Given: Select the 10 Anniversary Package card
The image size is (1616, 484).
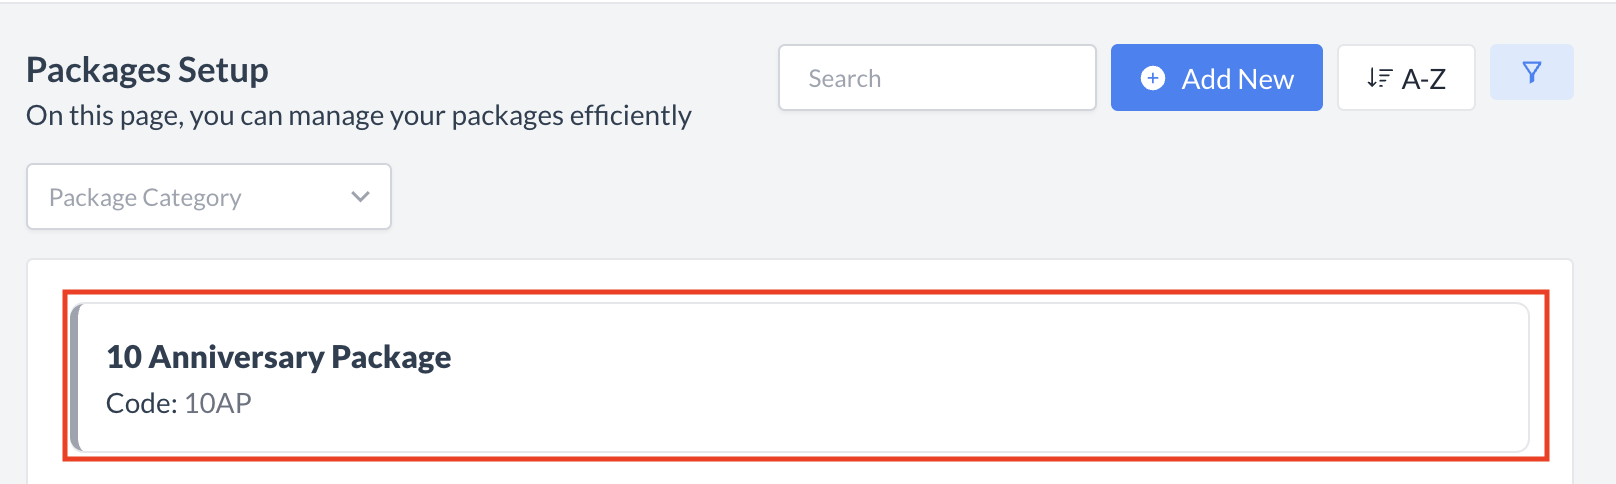Looking at the screenshot, I should 800,377.
